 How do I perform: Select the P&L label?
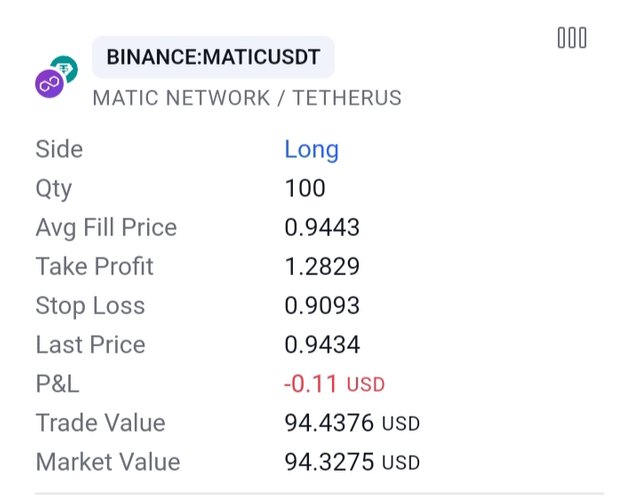click(57, 384)
